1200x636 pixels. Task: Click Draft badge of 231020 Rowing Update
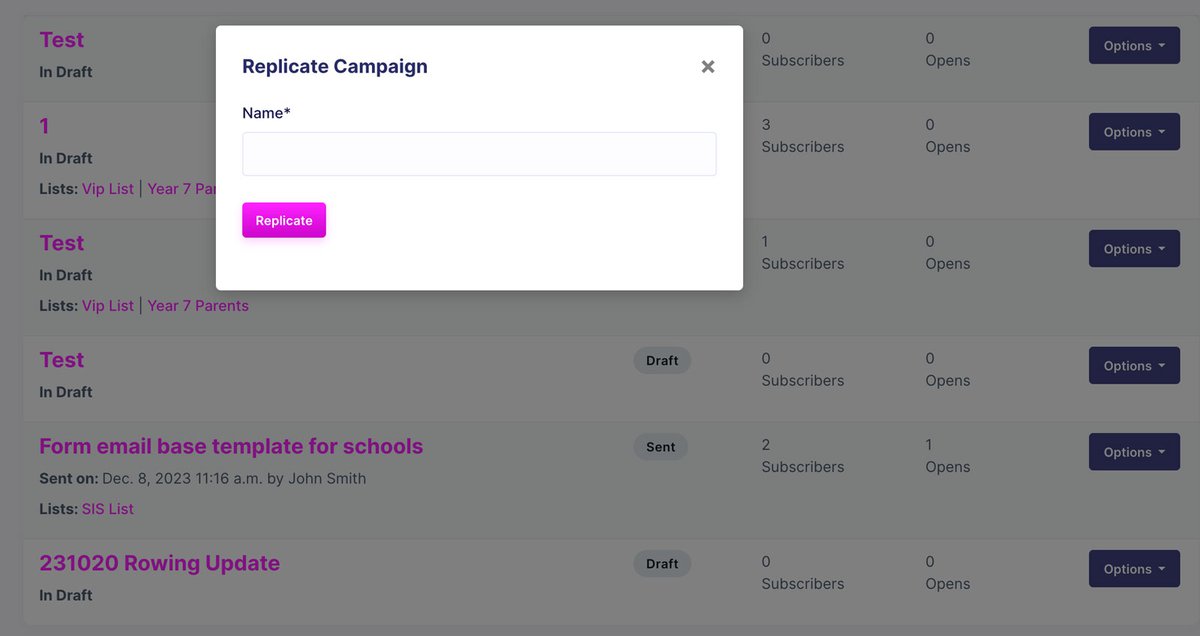(x=662, y=564)
